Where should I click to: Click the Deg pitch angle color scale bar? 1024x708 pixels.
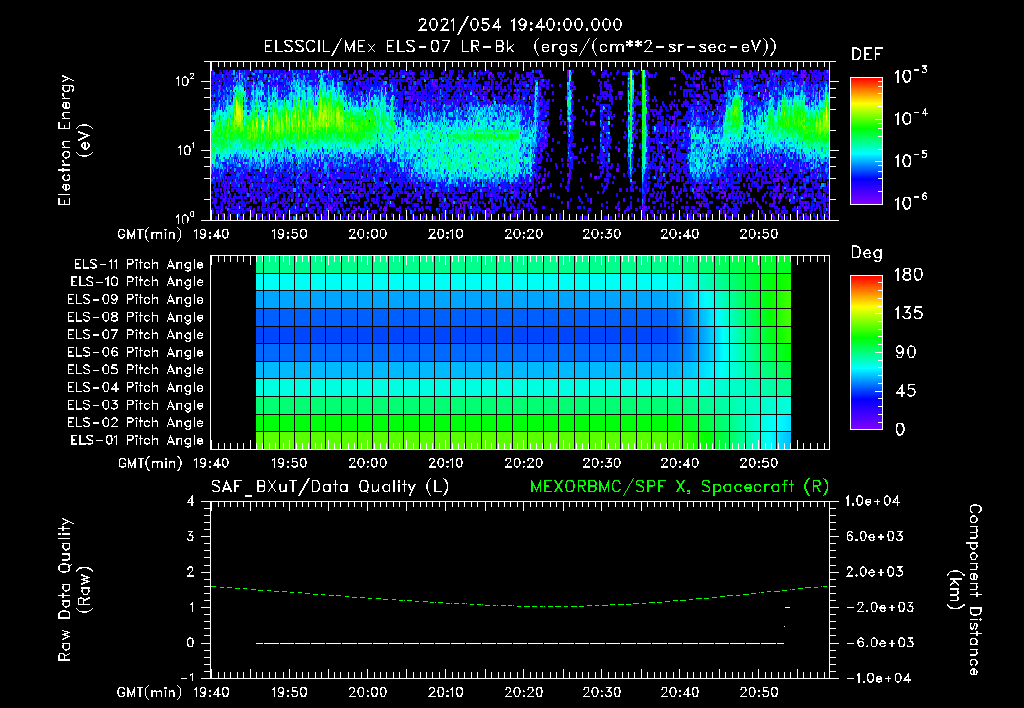click(x=866, y=352)
